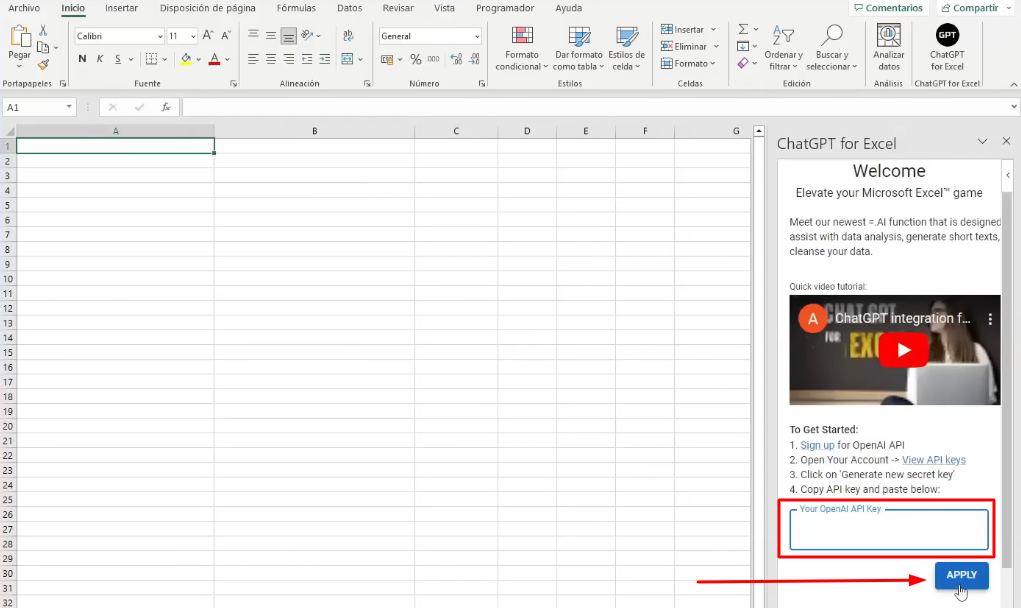1021x608 pixels.
Task: Click the percent style icon
Action: [x=415, y=60]
